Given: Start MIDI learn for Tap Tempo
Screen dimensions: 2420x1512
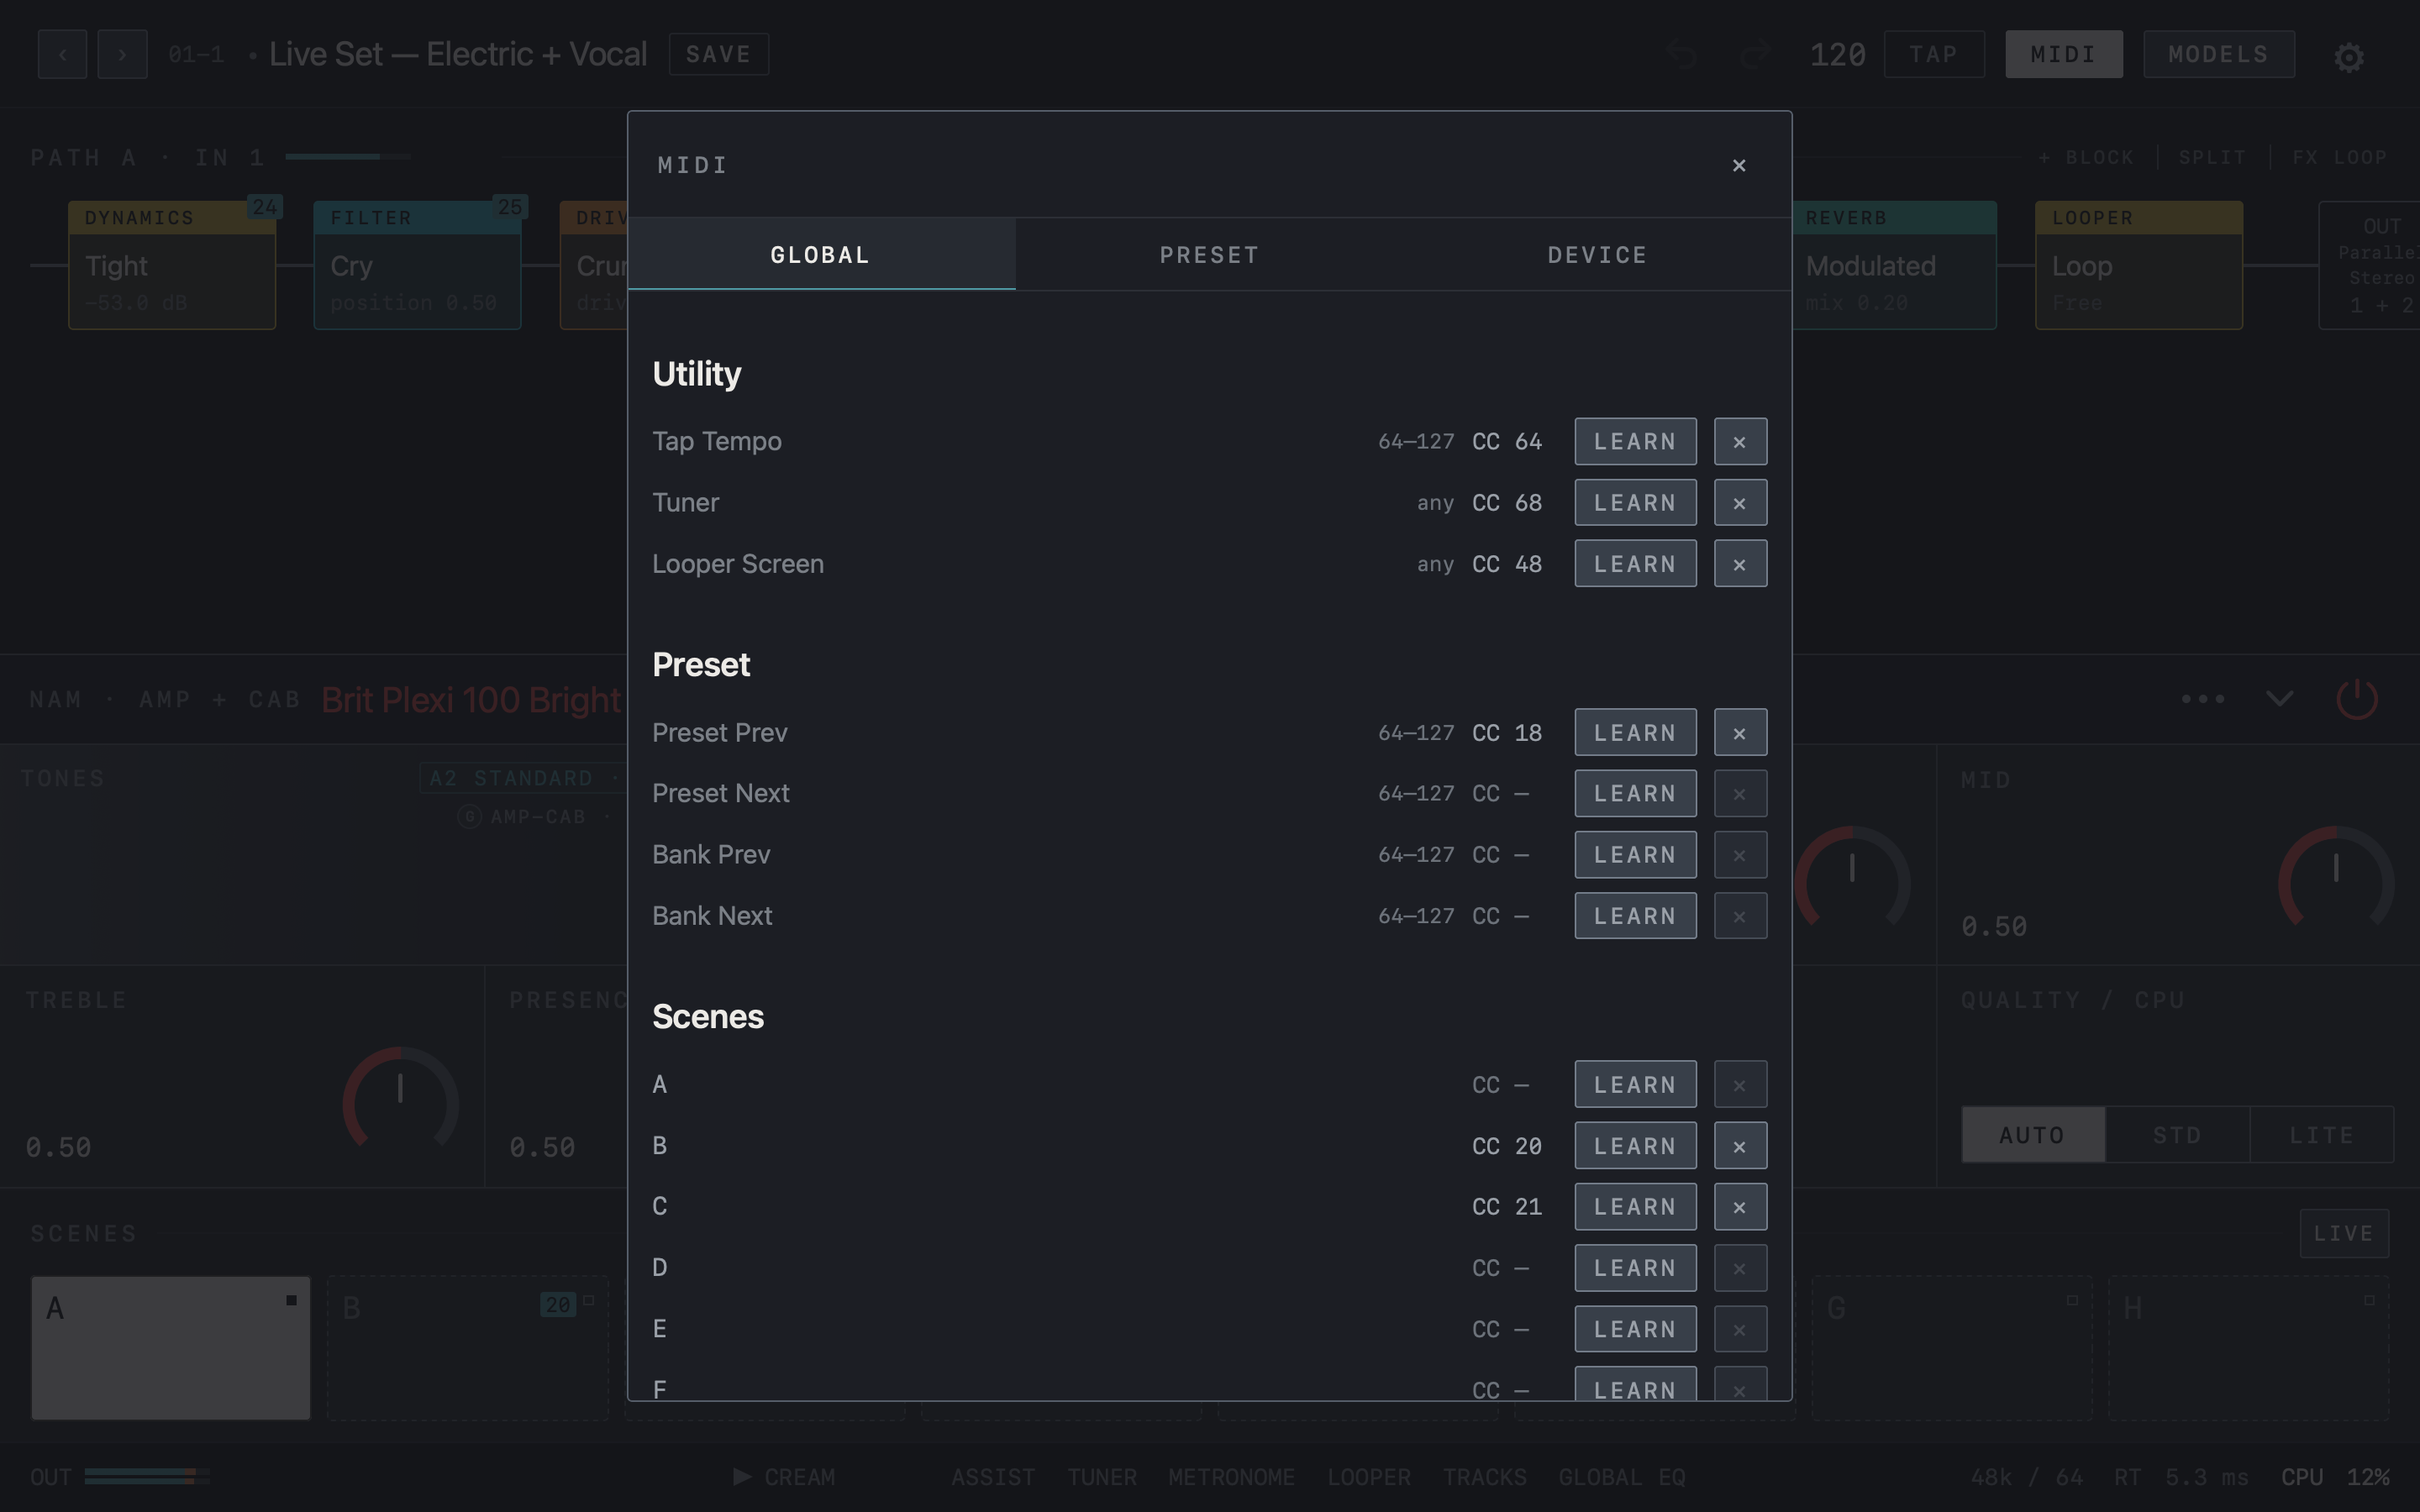Looking at the screenshot, I should click(x=1635, y=441).
